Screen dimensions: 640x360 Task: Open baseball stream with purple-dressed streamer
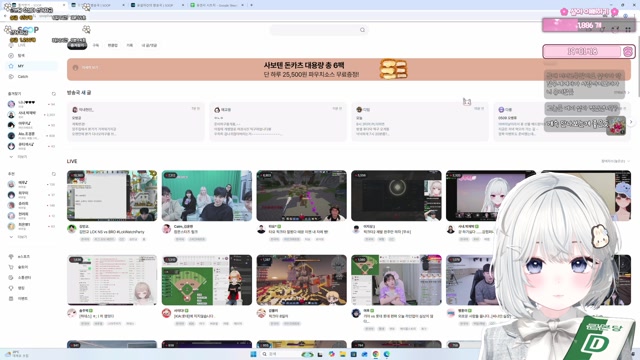point(396,280)
